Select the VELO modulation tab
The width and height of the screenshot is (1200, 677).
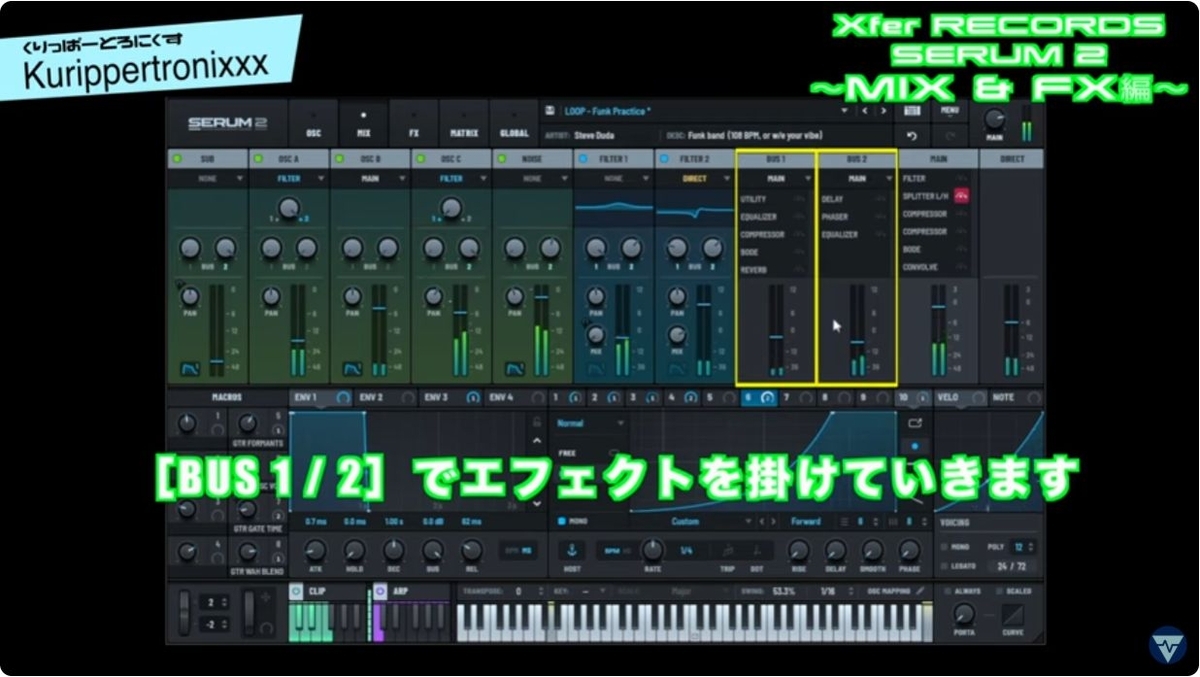[x=961, y=398]
